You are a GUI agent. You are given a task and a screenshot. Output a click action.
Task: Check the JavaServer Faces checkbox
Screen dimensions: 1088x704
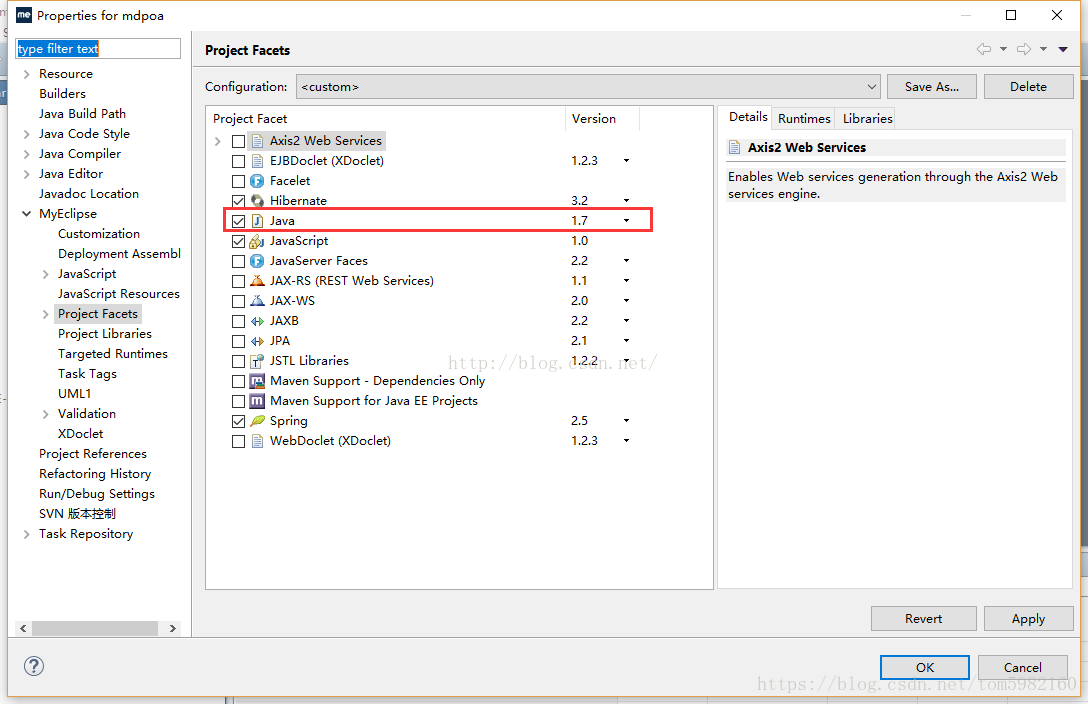pos(239,261)
